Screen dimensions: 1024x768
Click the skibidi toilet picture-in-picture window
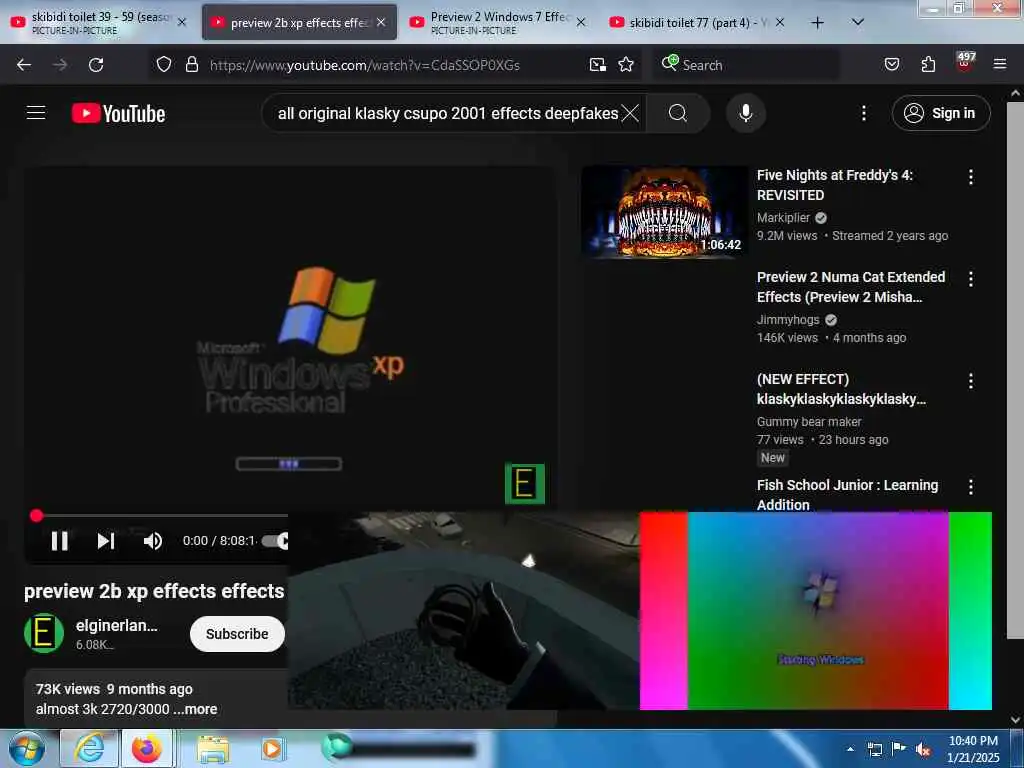(x=464, y=611)
